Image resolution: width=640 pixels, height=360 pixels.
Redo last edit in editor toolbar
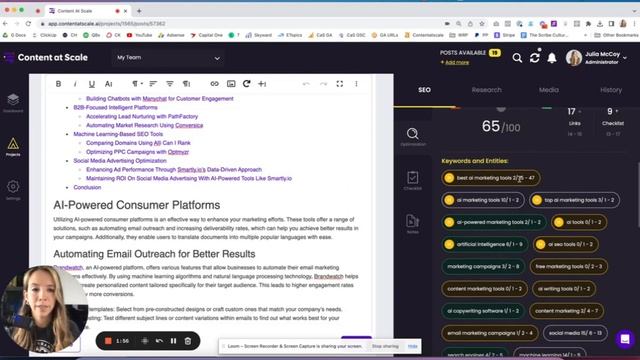tap(323, 84)
